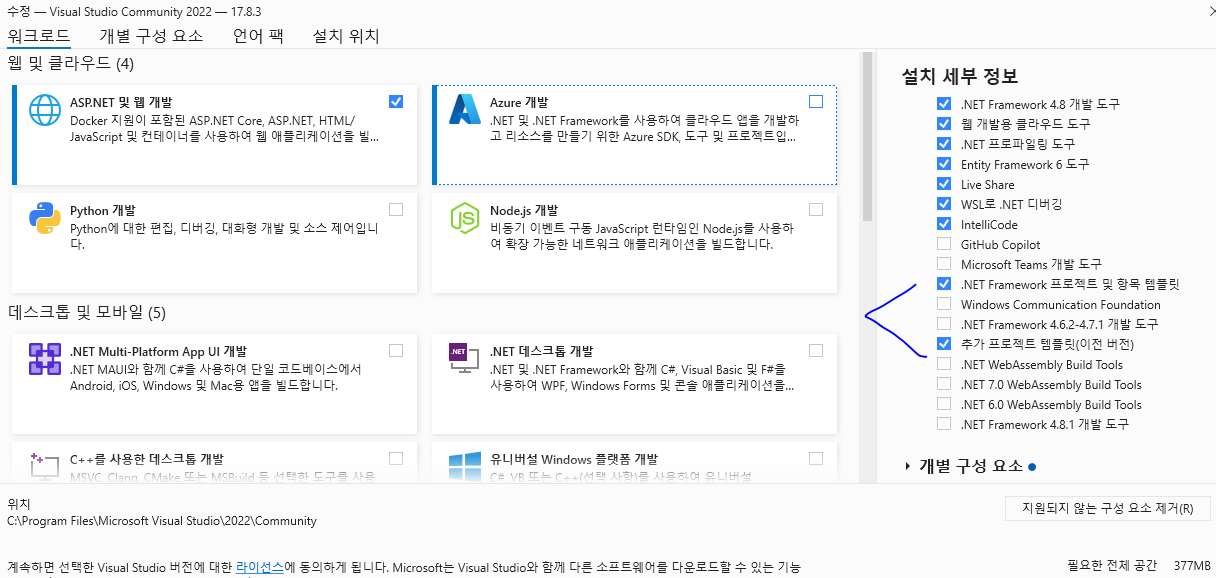This screenshot has width=1216, height=578.
Task: Click the 데스크톱 및 모바일 (5) heading
Action: (x=87, y=313)
